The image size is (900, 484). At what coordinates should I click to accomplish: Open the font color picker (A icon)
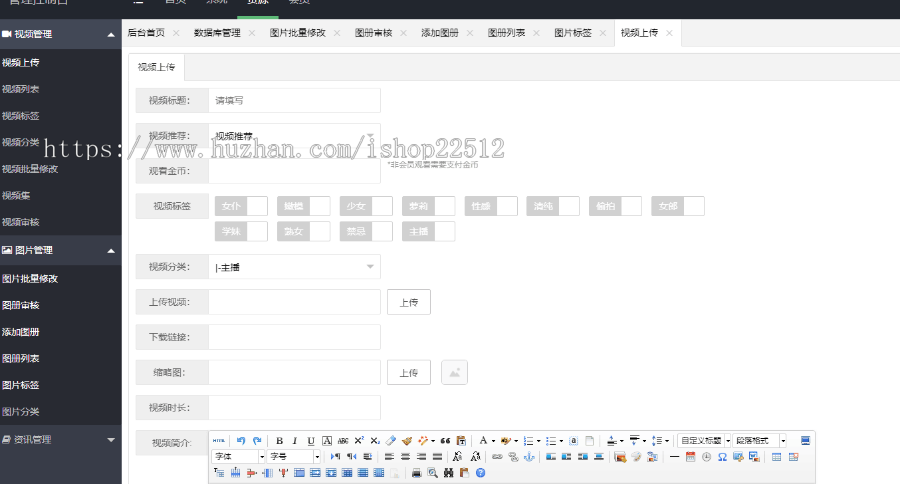tap(484, 441)
